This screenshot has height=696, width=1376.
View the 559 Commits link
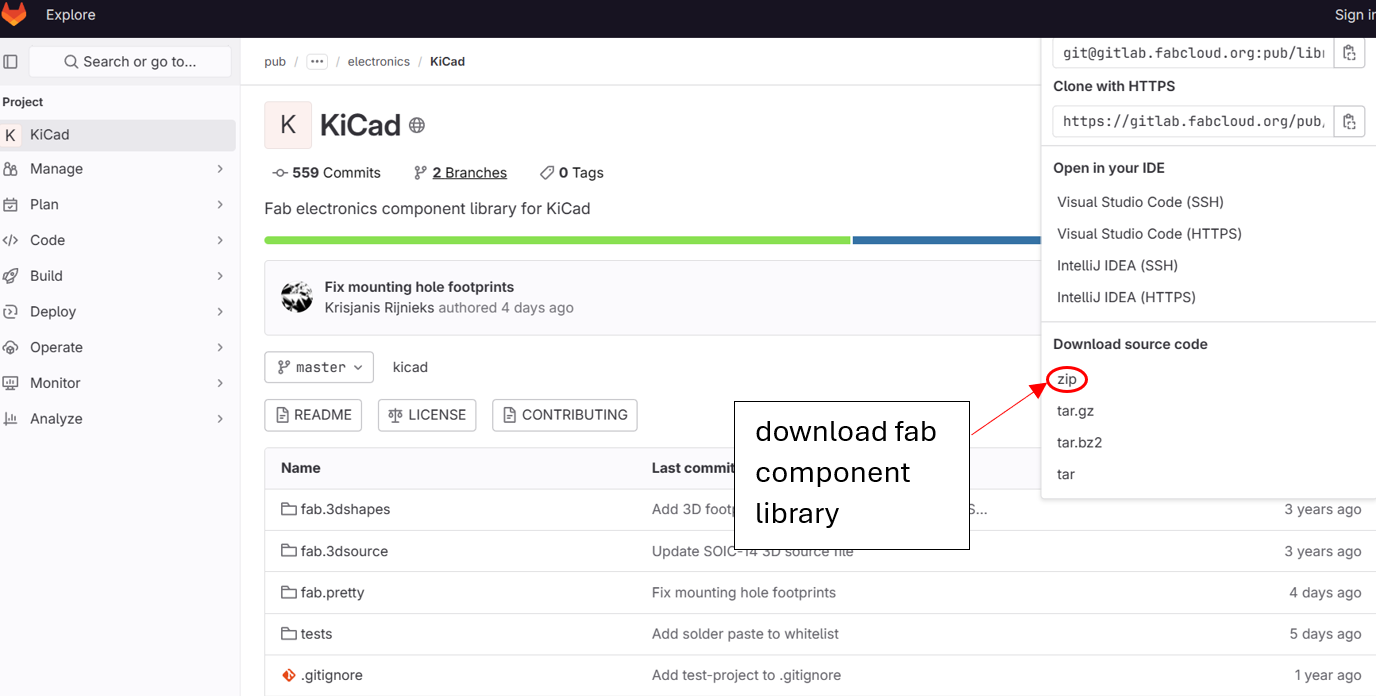coord(326,173)
